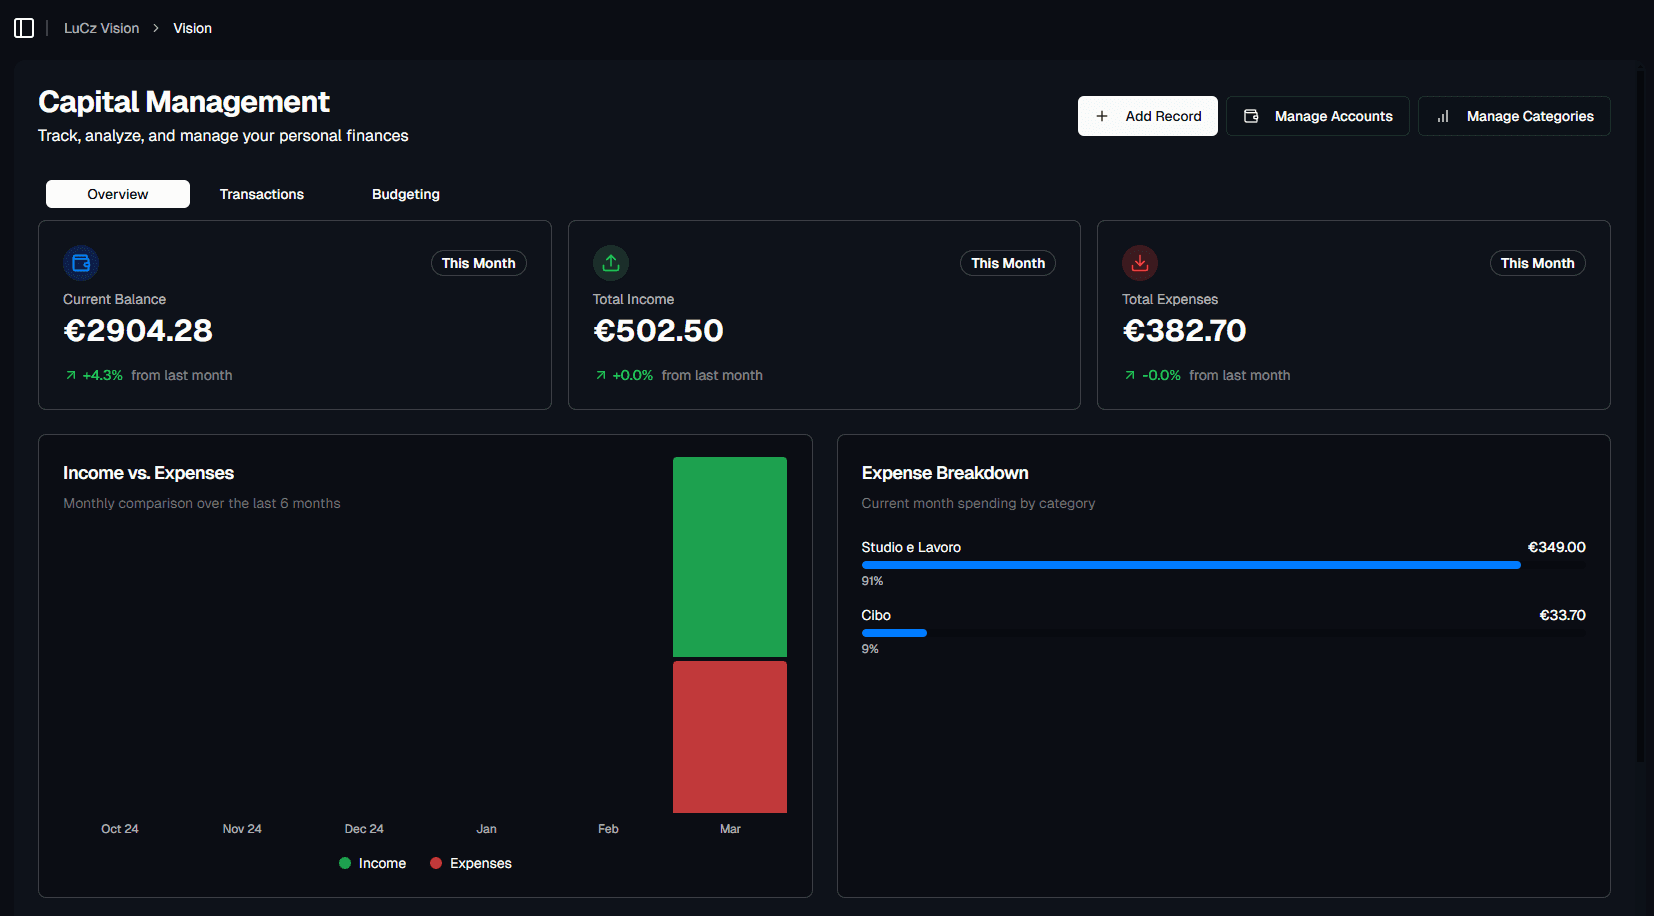This screenshot has width=1654, height=916.
Task: Click the bar chart icon in Manage Categories
Action: tap(1443, 116)
